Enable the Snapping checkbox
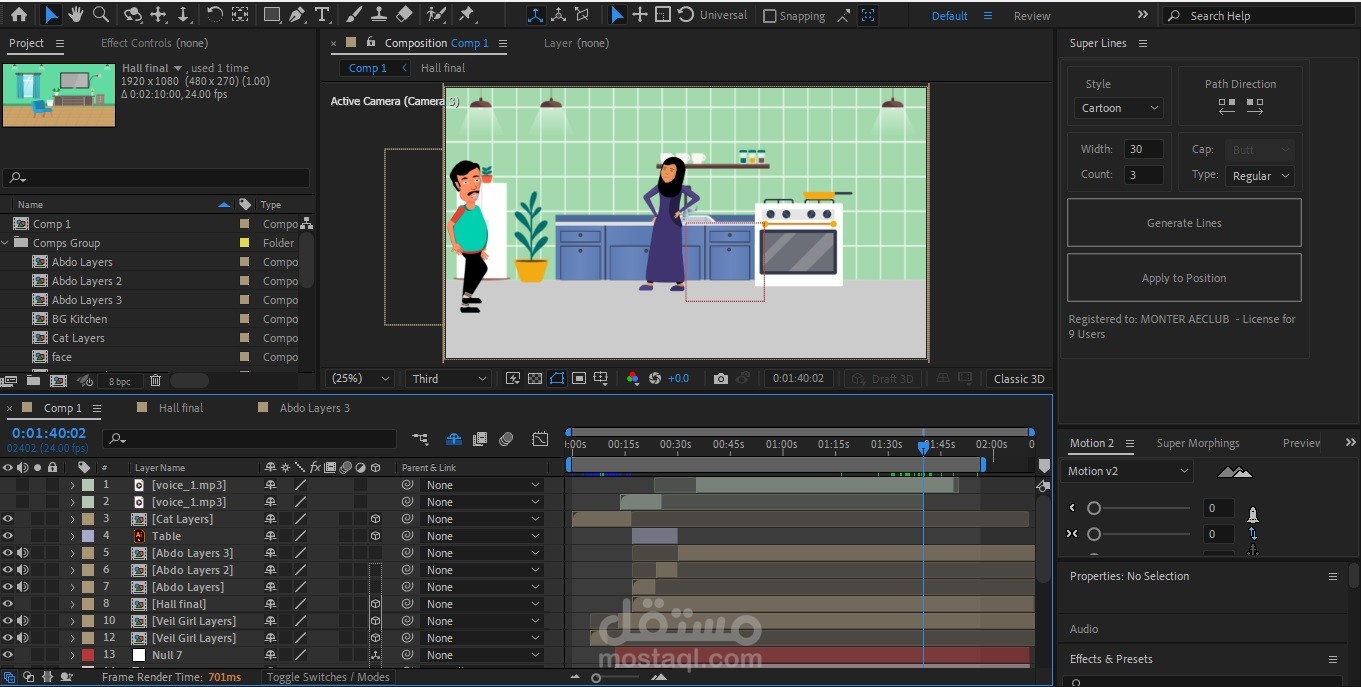1361x687 pixels. [769, 16]
